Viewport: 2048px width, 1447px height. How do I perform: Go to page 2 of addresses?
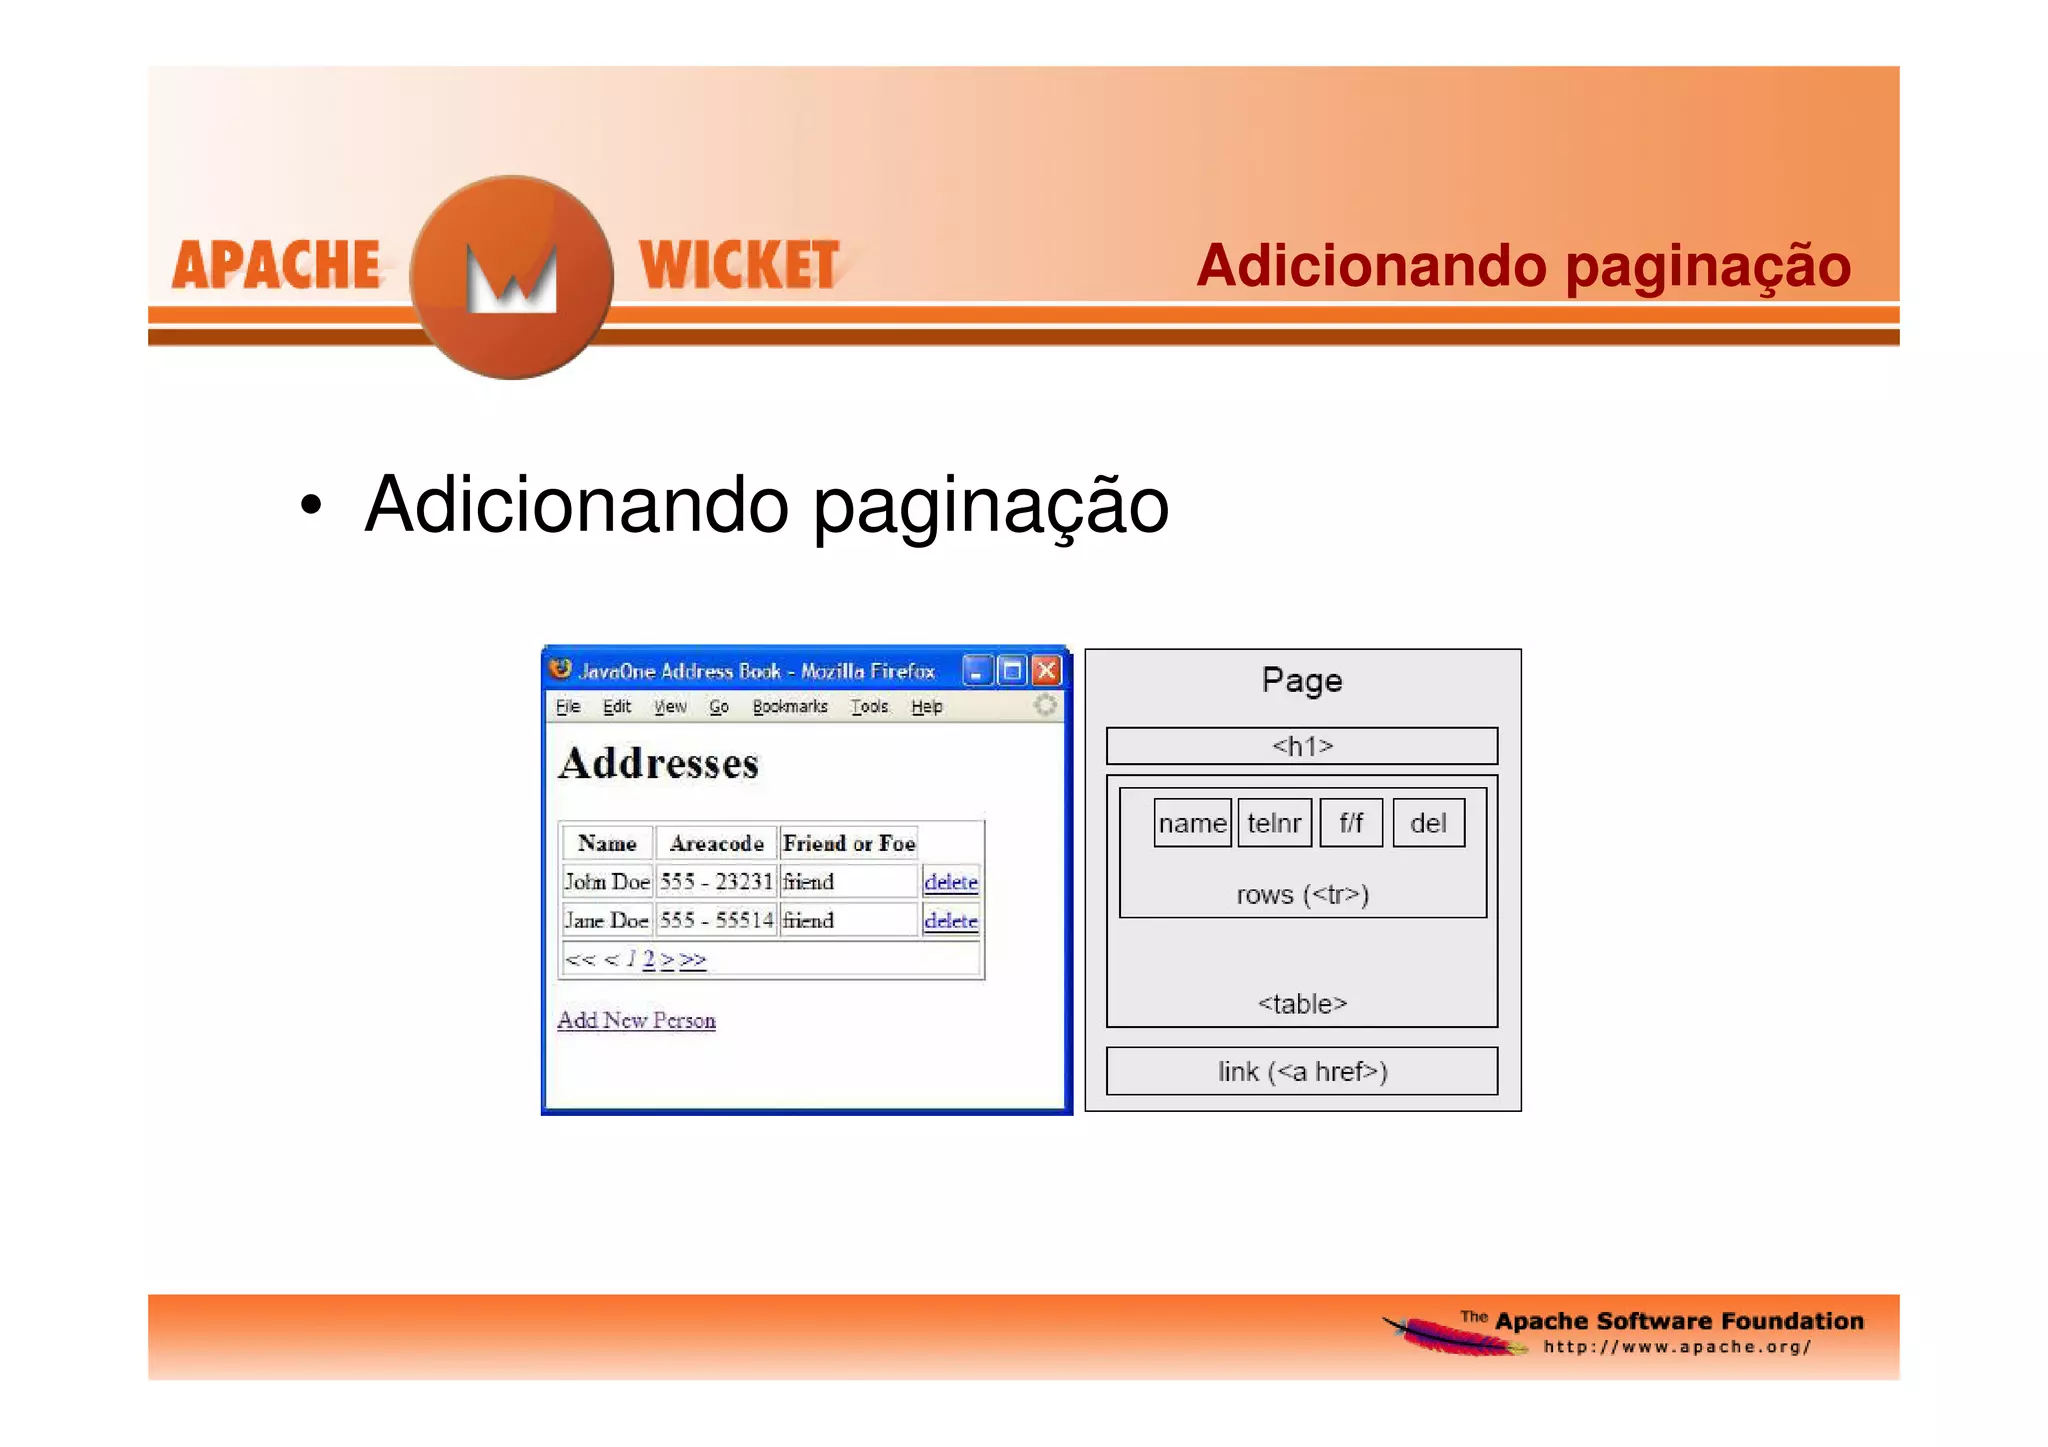click(649, 959)
